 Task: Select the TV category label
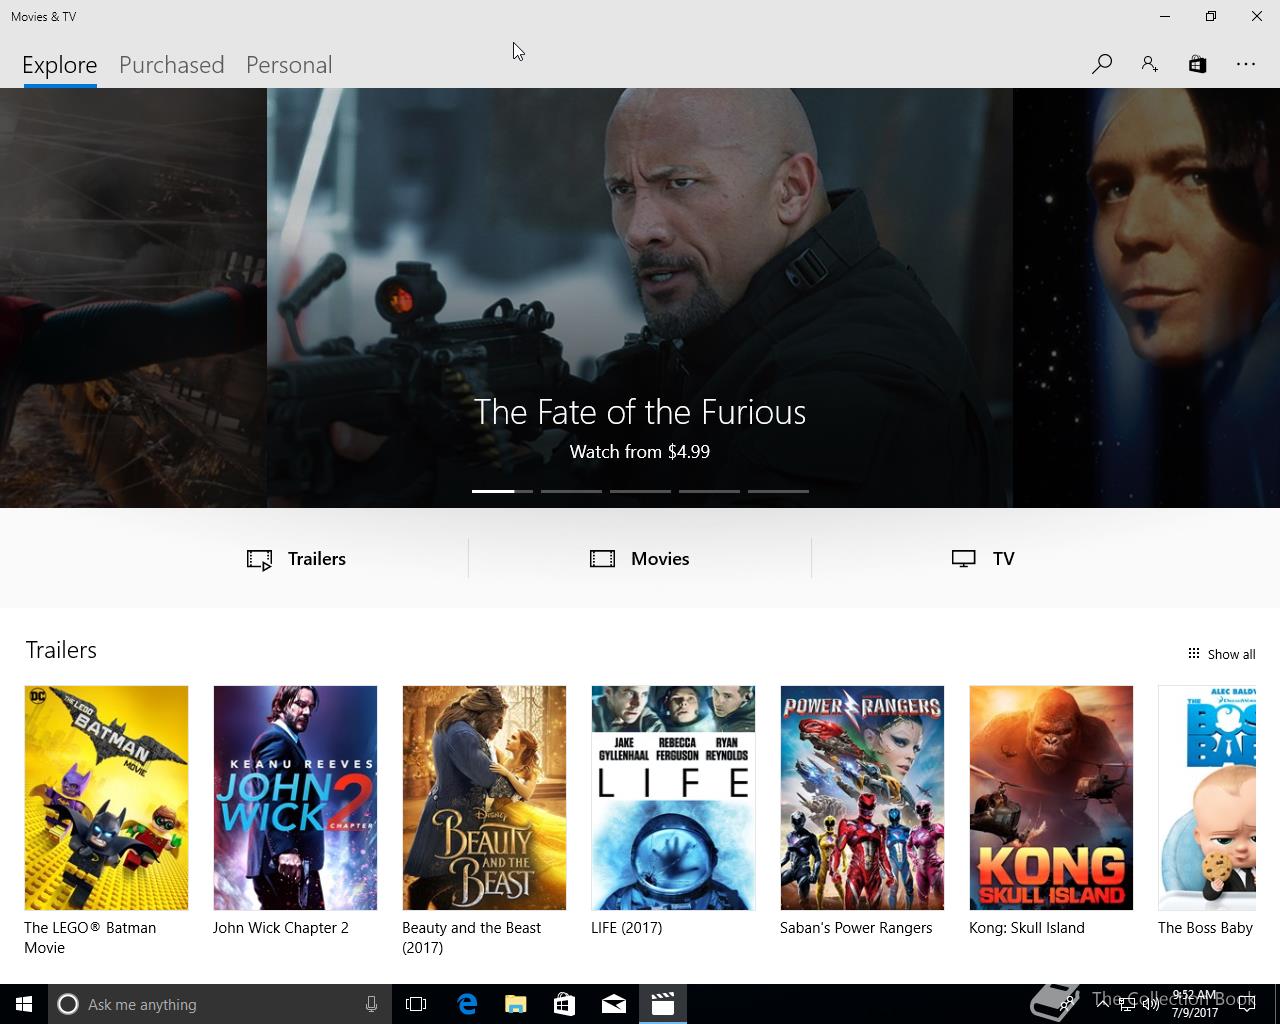pyautogui.click(x=1004, y=559)
